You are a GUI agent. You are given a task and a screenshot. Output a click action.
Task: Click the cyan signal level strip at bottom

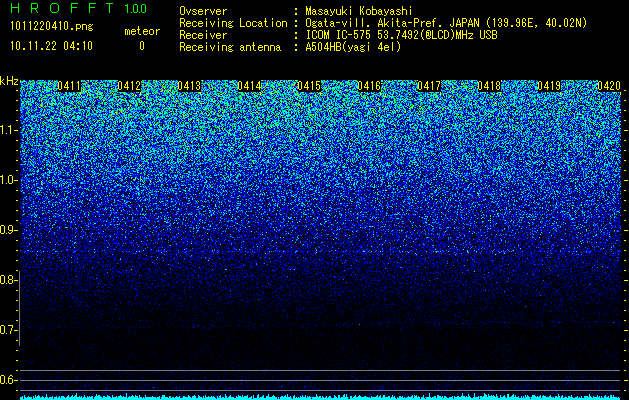tap(321, 397)
